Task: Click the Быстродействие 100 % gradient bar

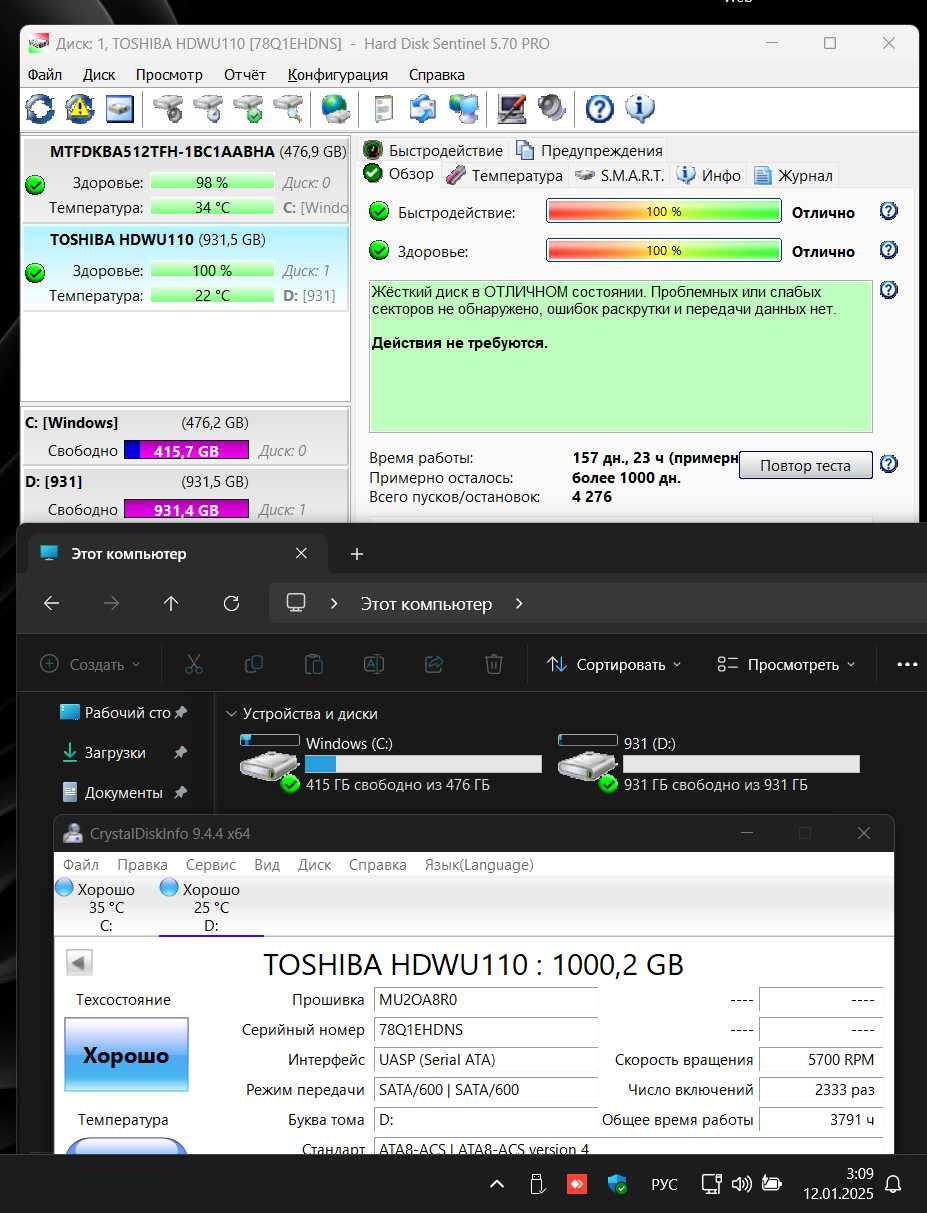Action: 664,212
